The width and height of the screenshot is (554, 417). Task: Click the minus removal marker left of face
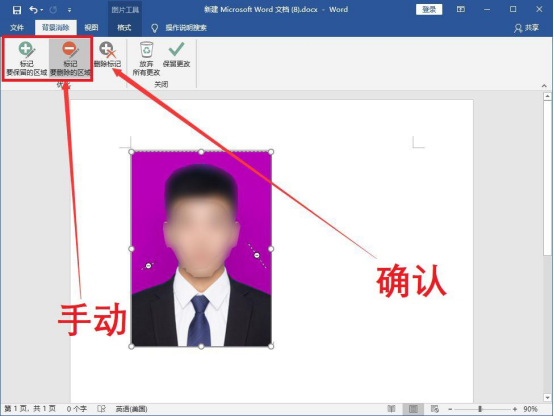coord(148,265)
